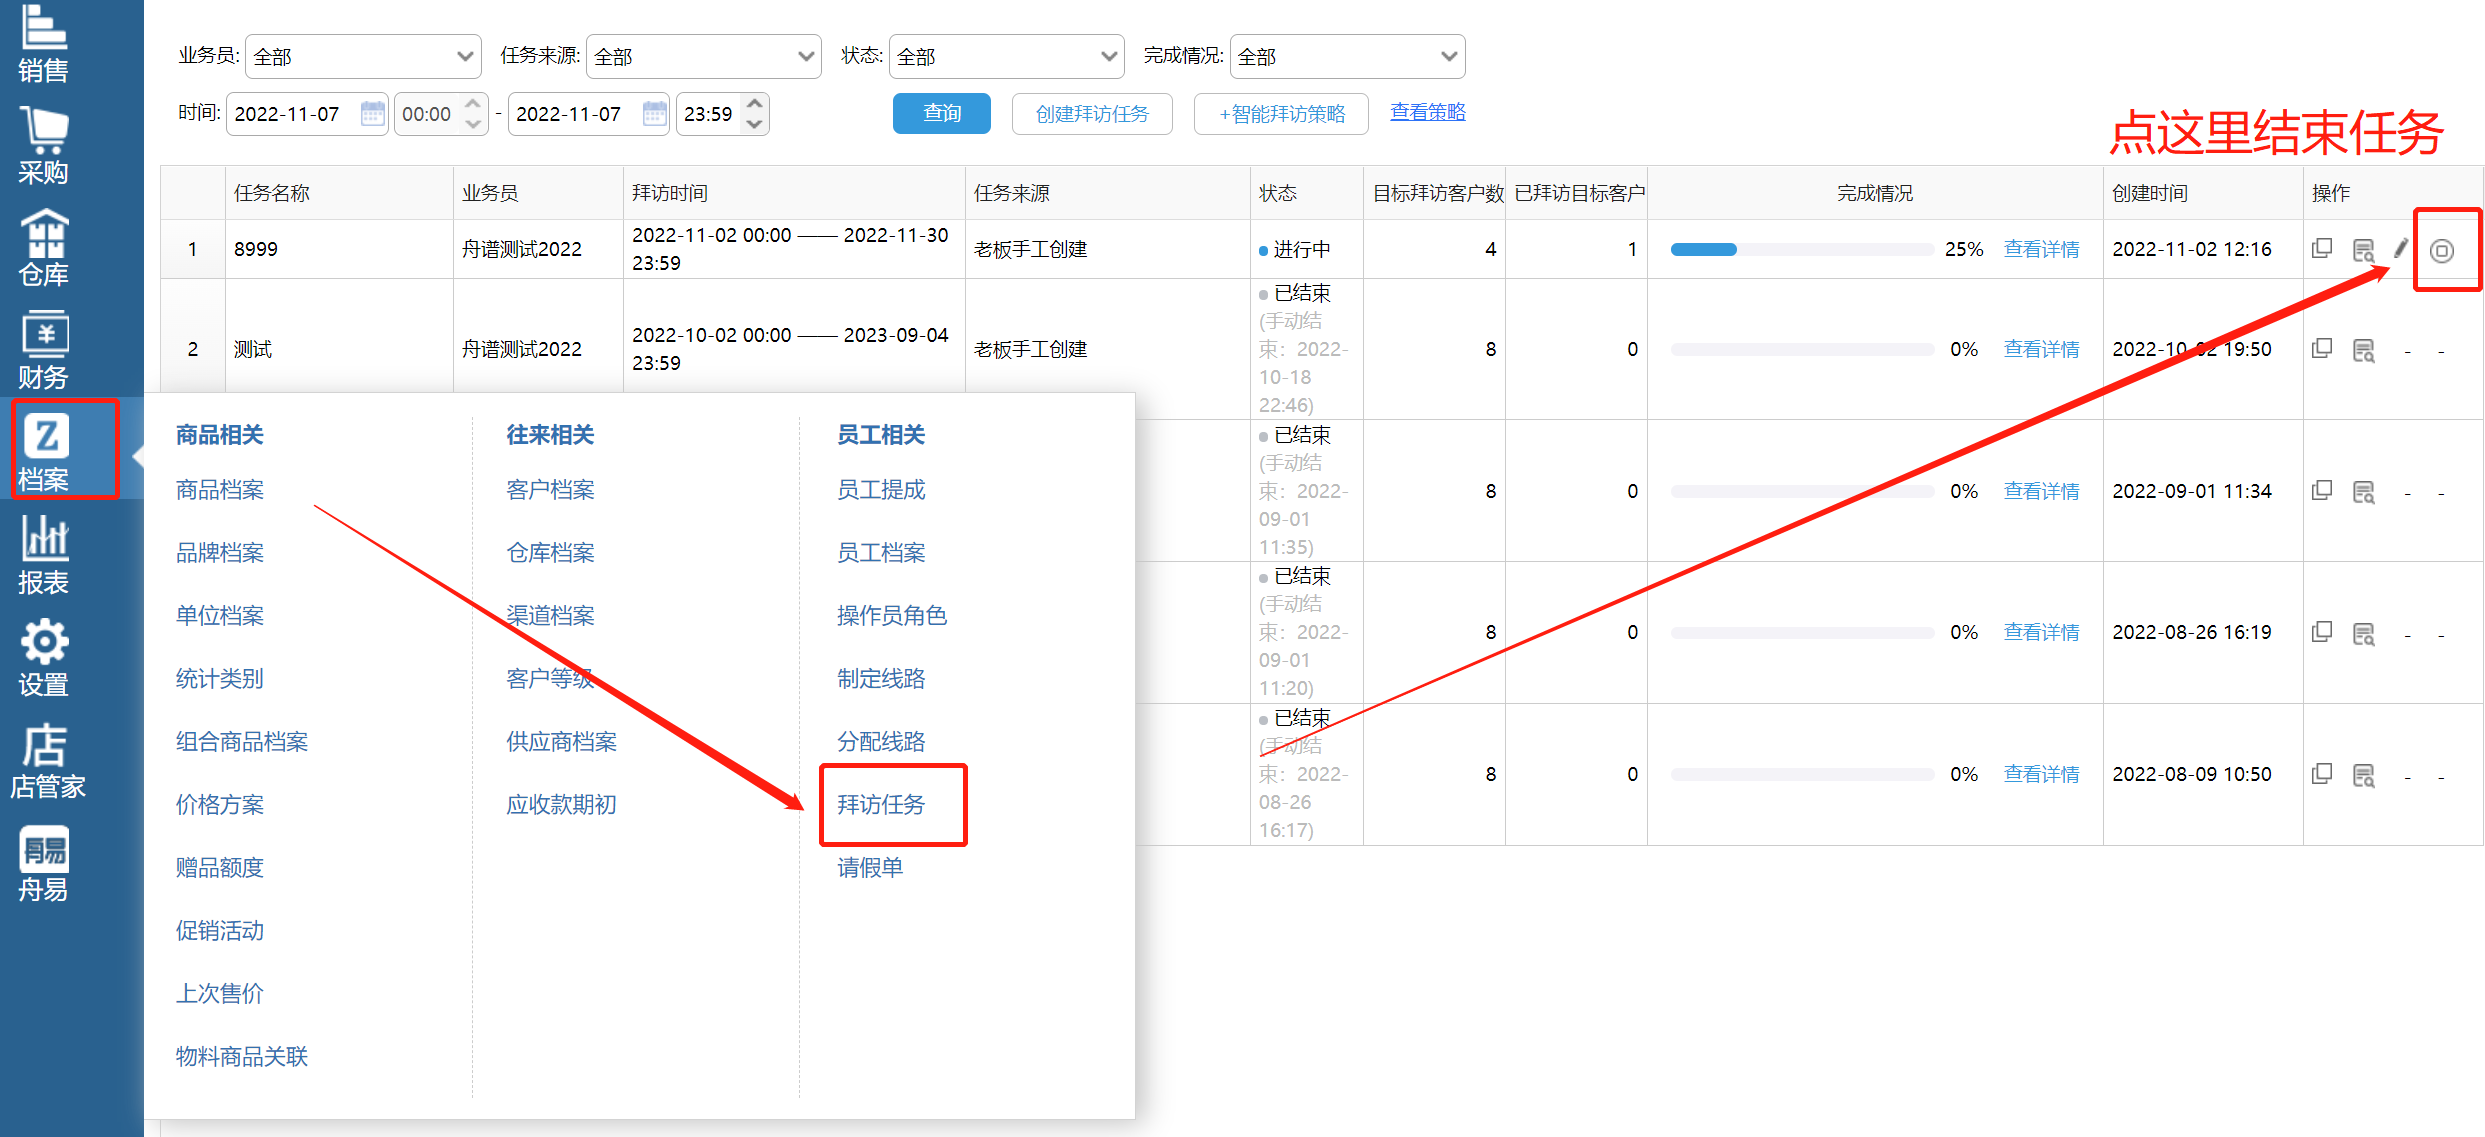
Task: View record icon for the 测试 task row
Action: click(2363, 350)
